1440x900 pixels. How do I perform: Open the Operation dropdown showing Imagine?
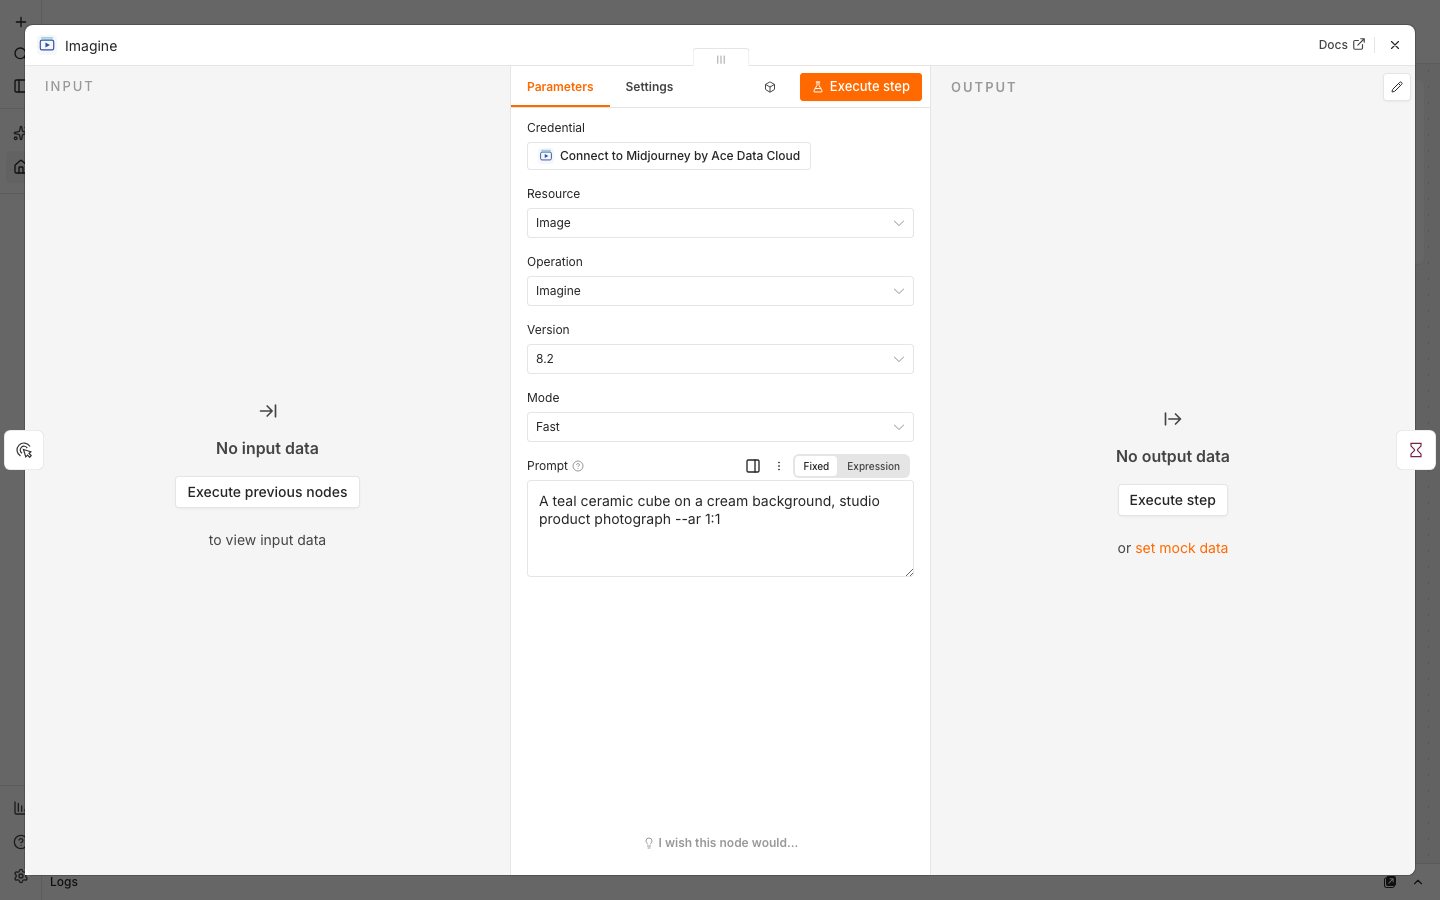pyautogui.click(x=720, y=291)
